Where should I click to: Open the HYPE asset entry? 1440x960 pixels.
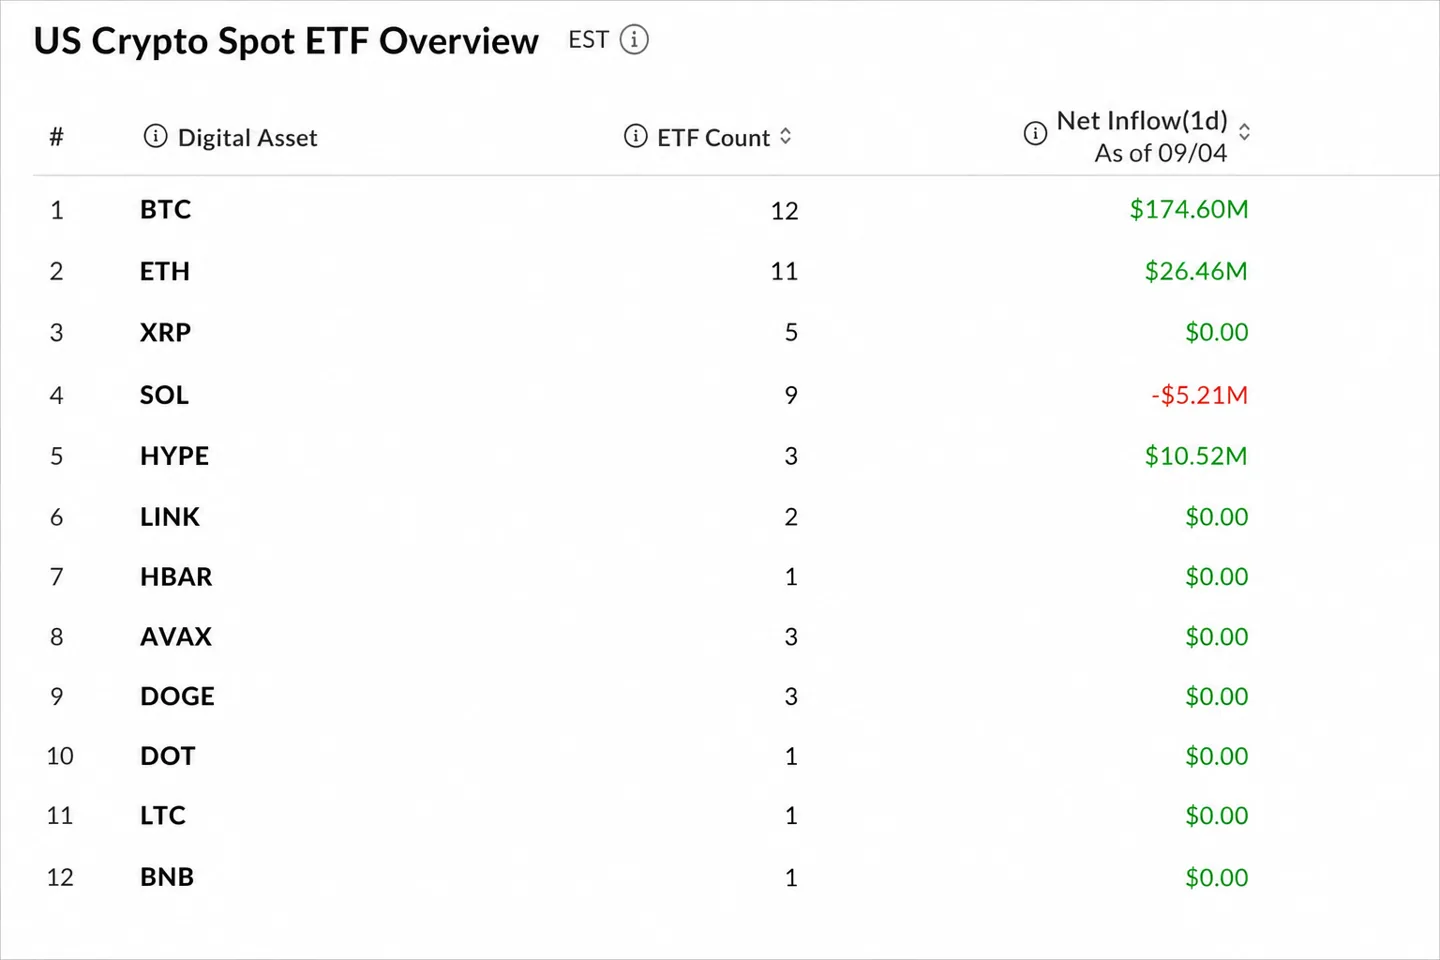[174, 456]
